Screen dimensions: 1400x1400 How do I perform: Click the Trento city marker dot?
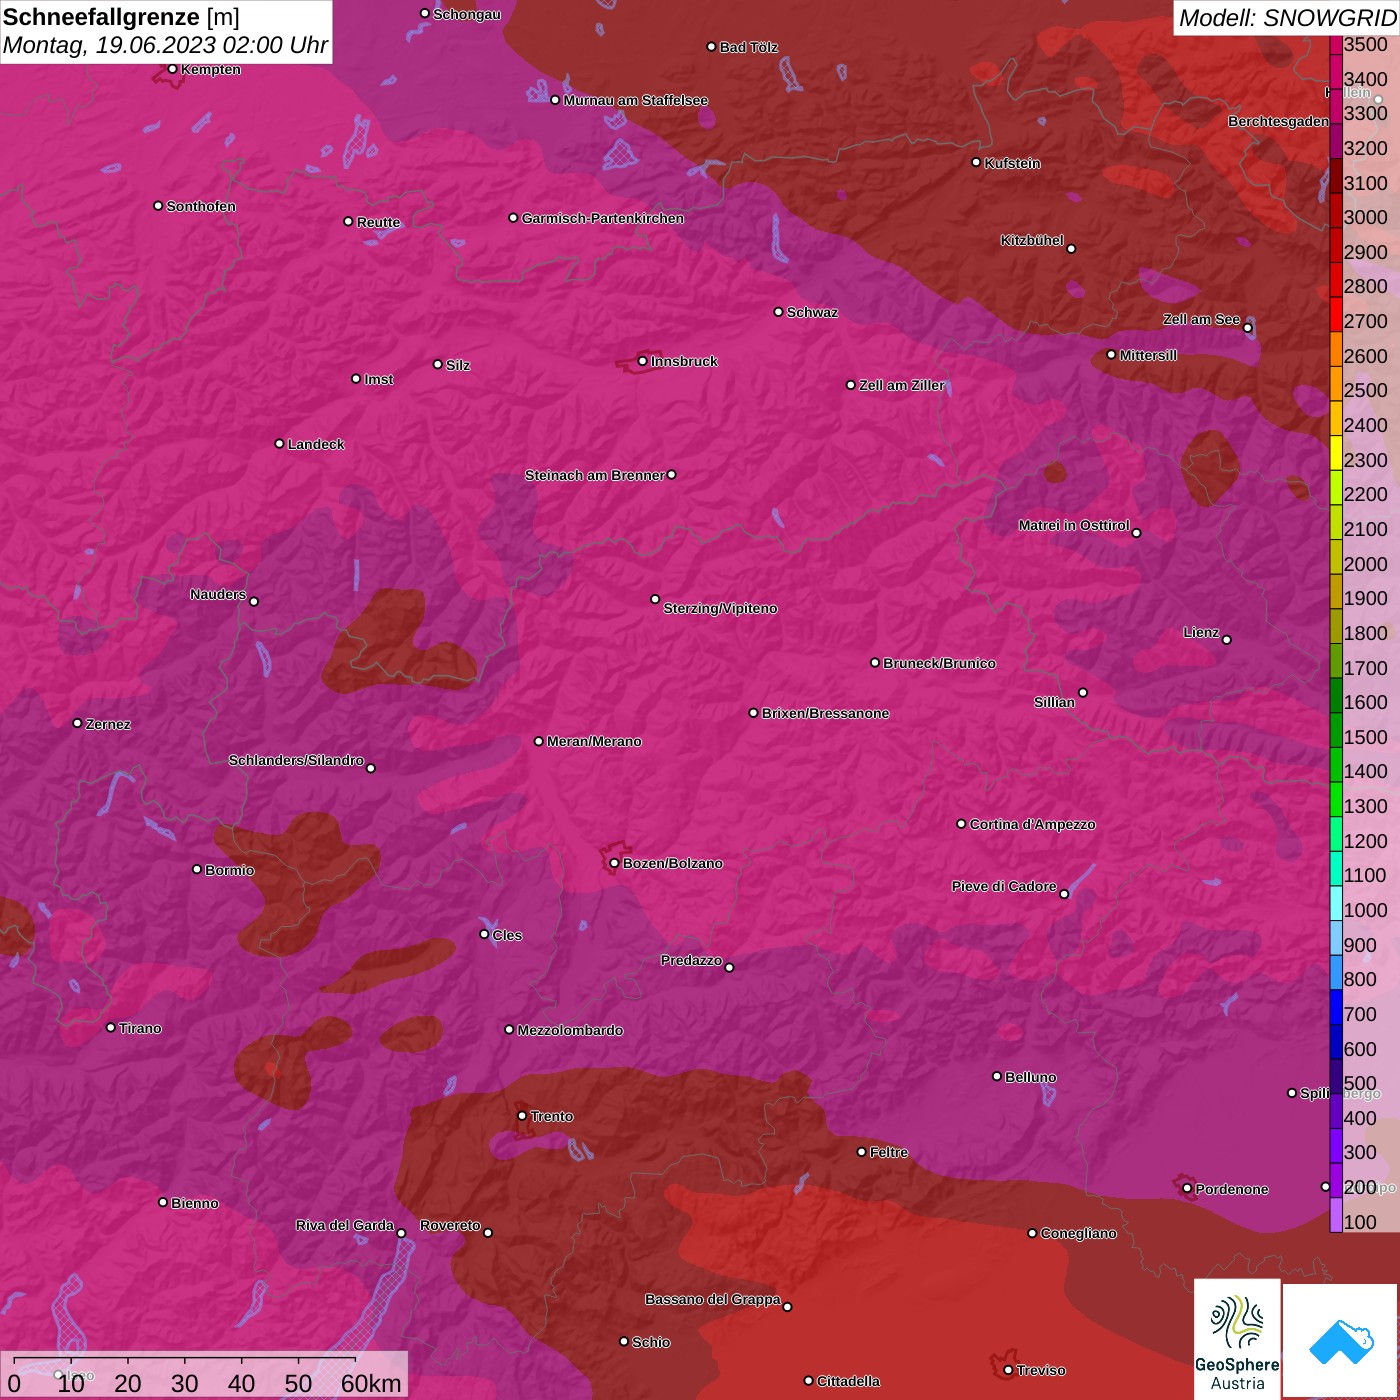522,1116
